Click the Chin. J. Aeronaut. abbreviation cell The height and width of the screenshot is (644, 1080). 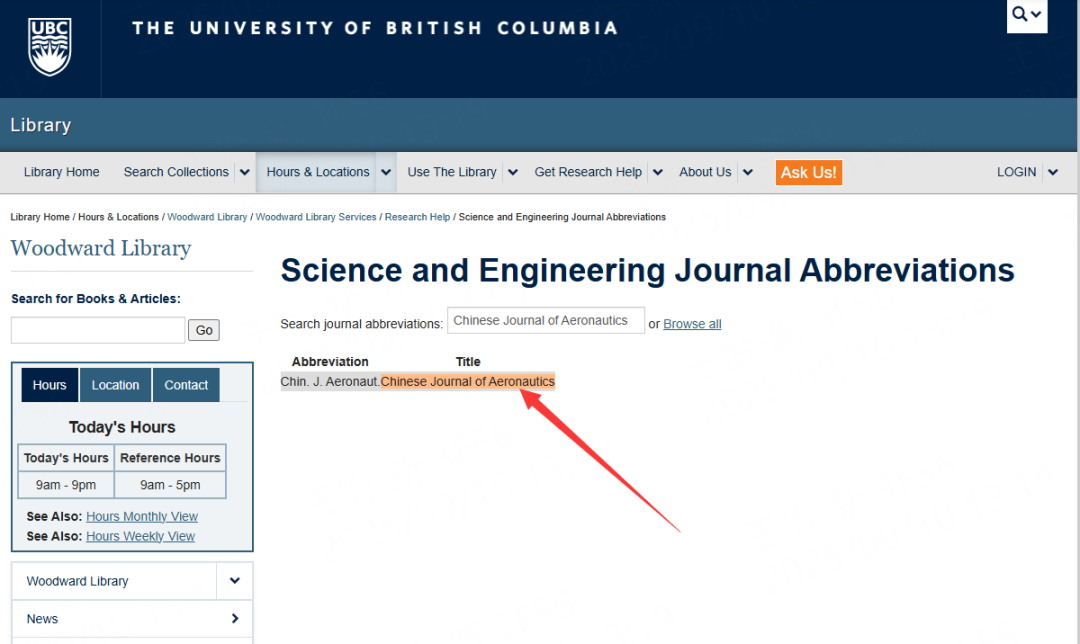(330, 382)
